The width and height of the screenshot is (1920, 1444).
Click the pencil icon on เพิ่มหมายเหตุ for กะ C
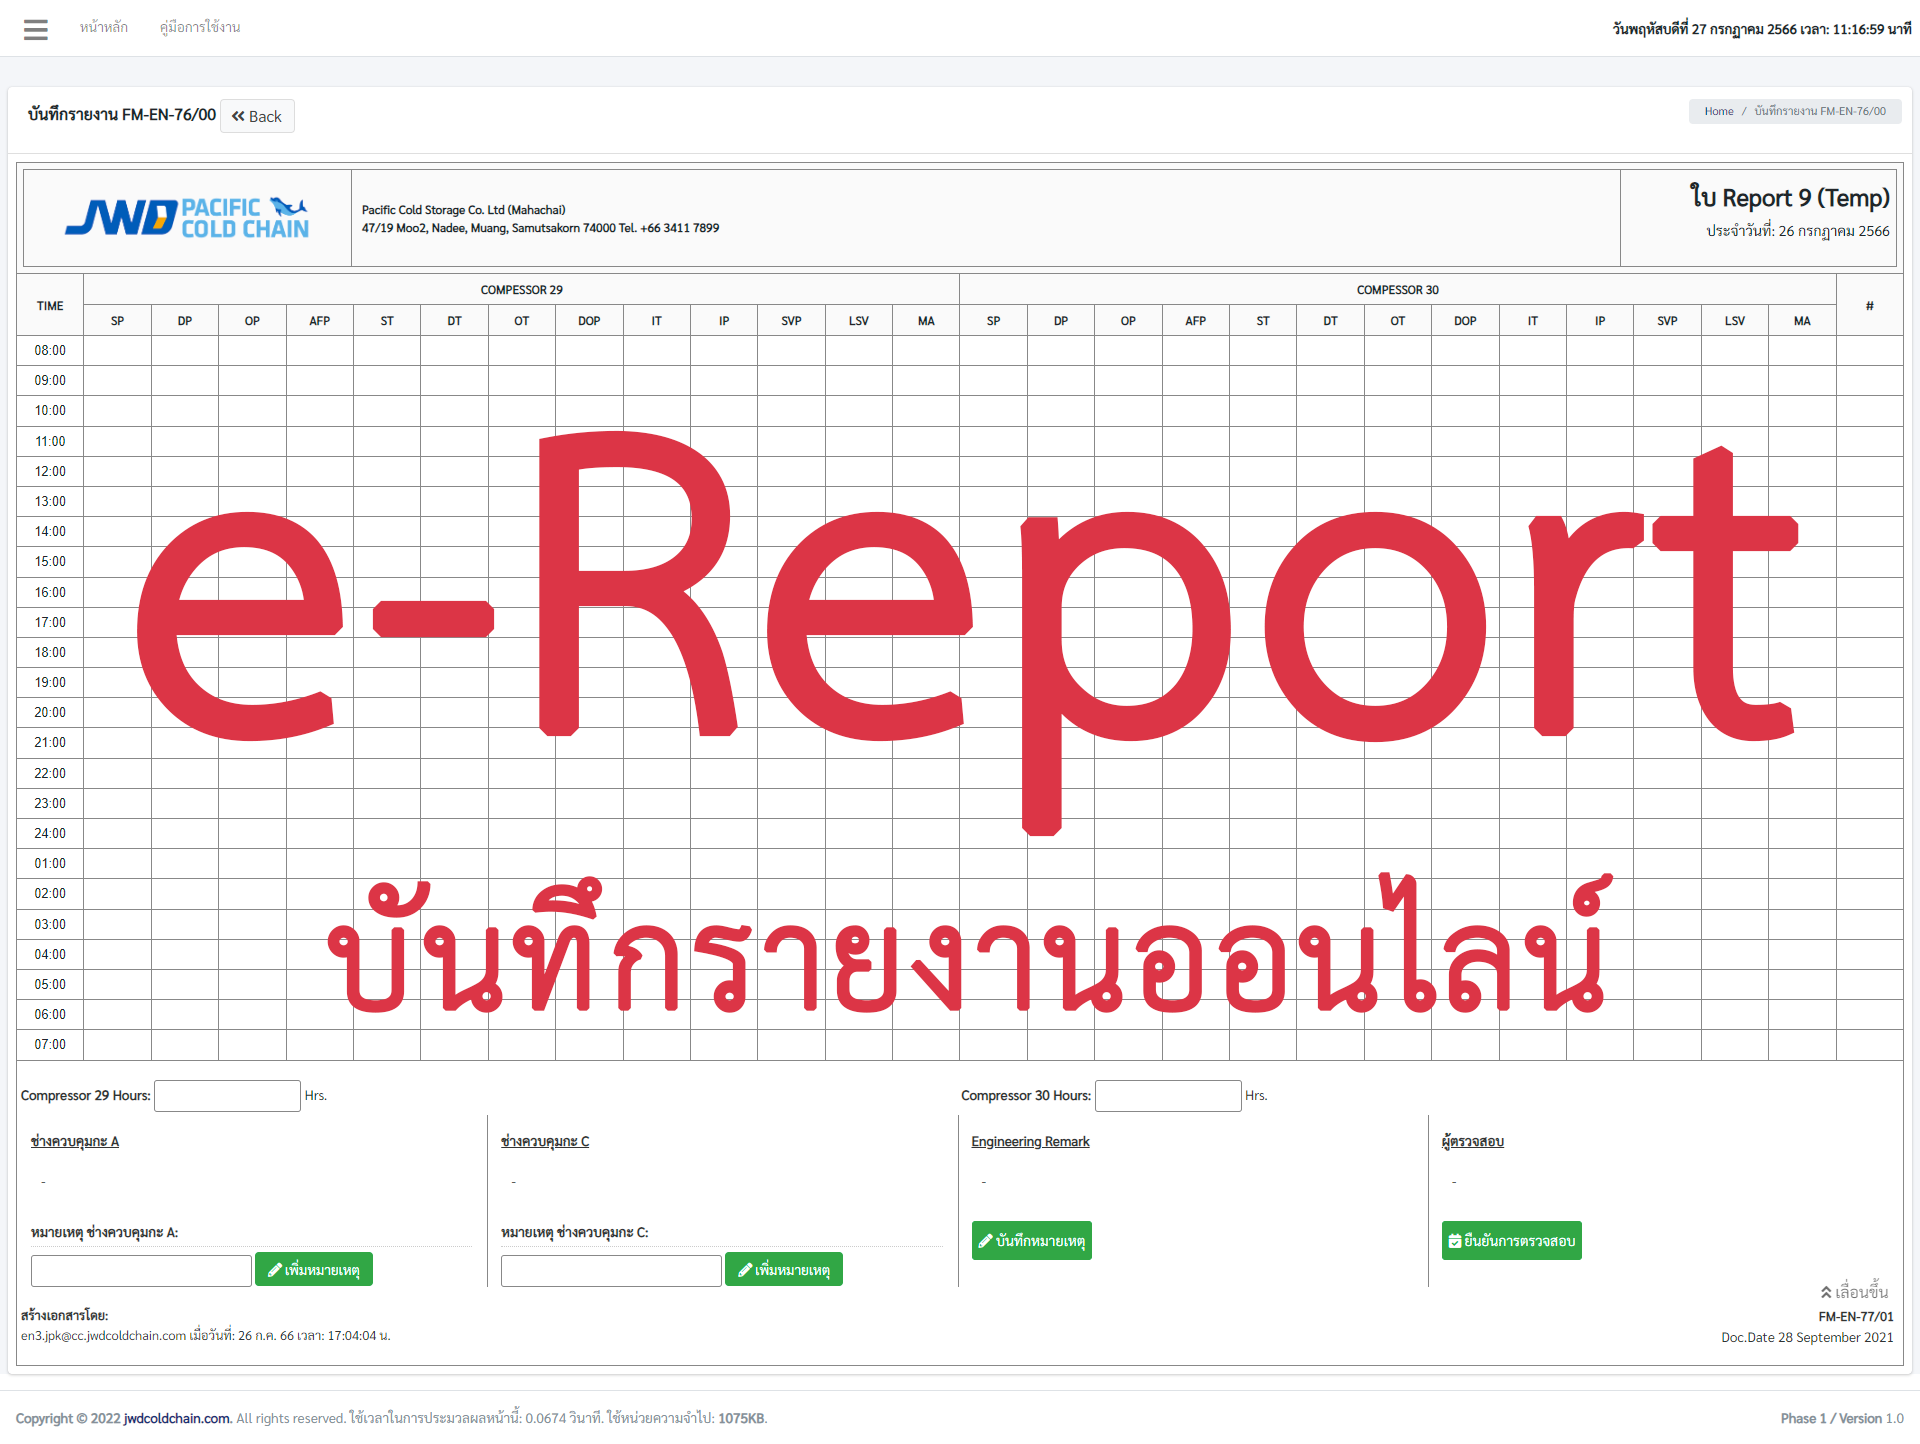coord(746,1269)
